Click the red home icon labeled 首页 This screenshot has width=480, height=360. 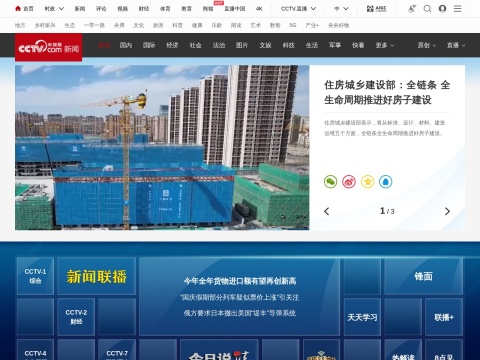(24, 9)
